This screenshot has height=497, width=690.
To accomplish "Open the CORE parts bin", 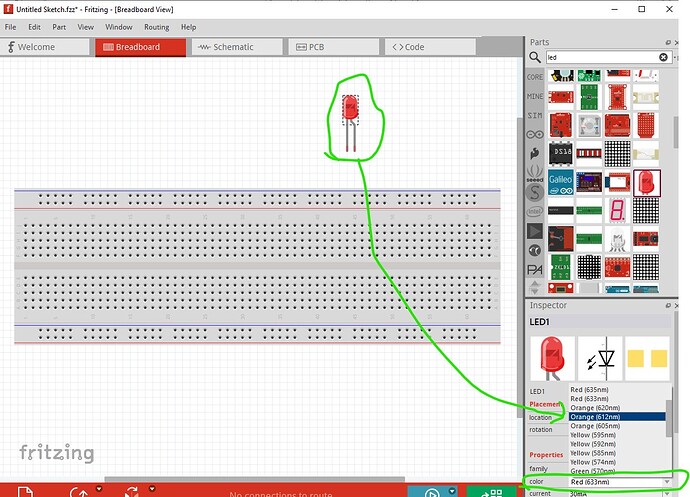I will [535, 77].
